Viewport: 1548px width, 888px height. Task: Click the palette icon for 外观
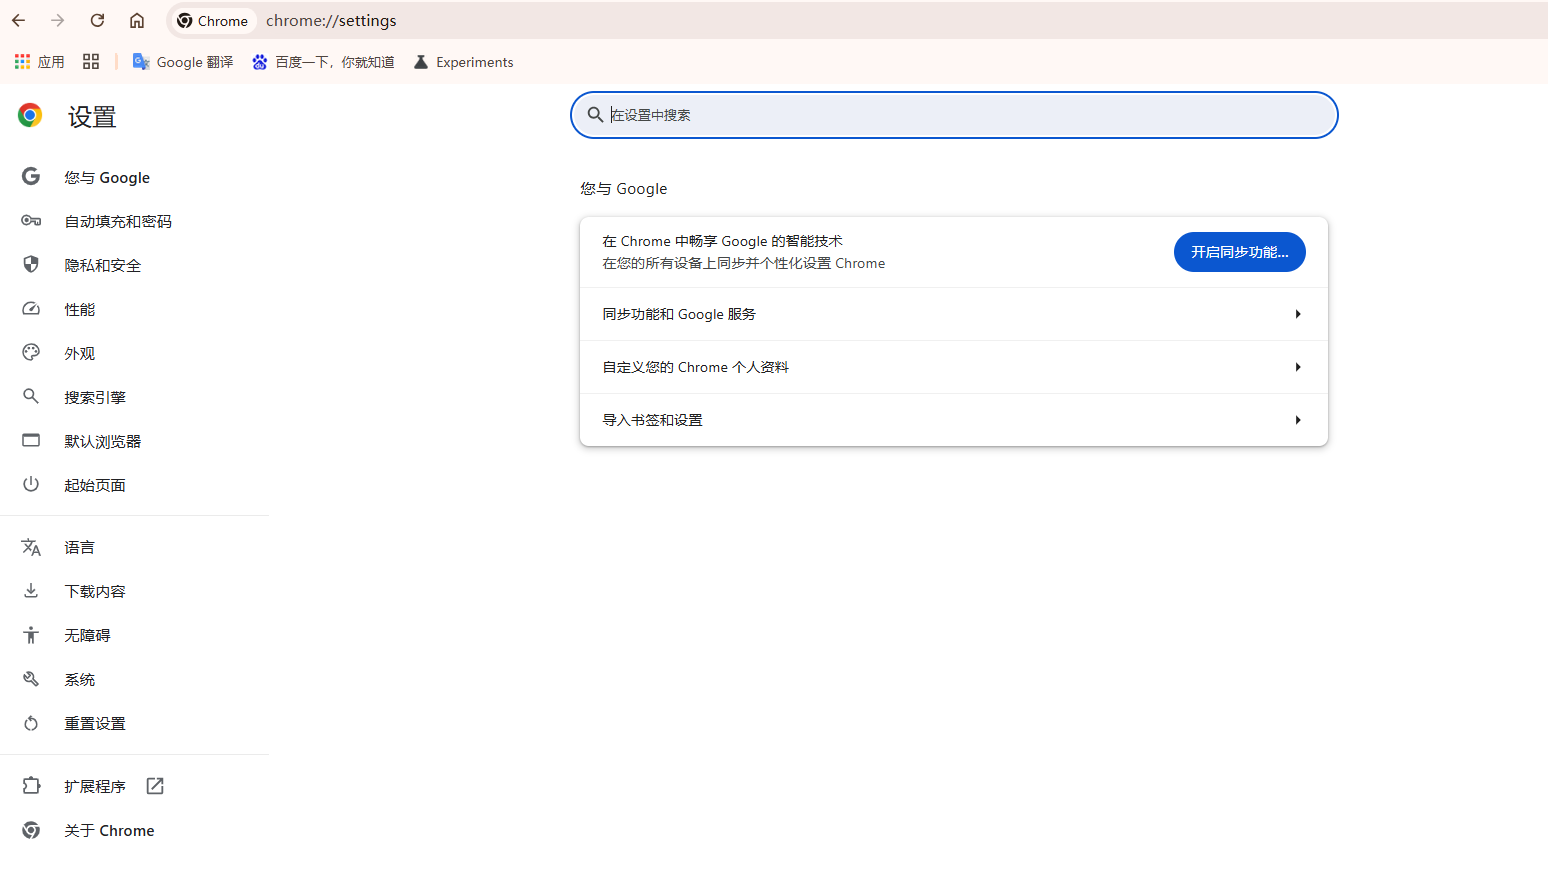31,353
